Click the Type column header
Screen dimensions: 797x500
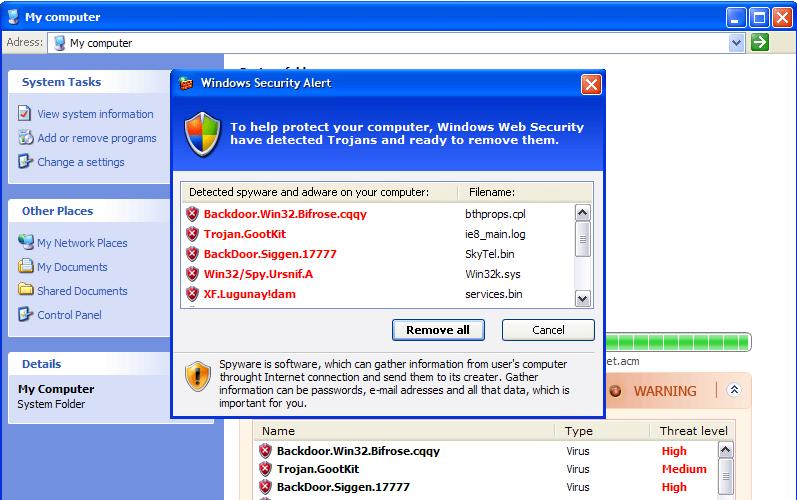[602, 430]
